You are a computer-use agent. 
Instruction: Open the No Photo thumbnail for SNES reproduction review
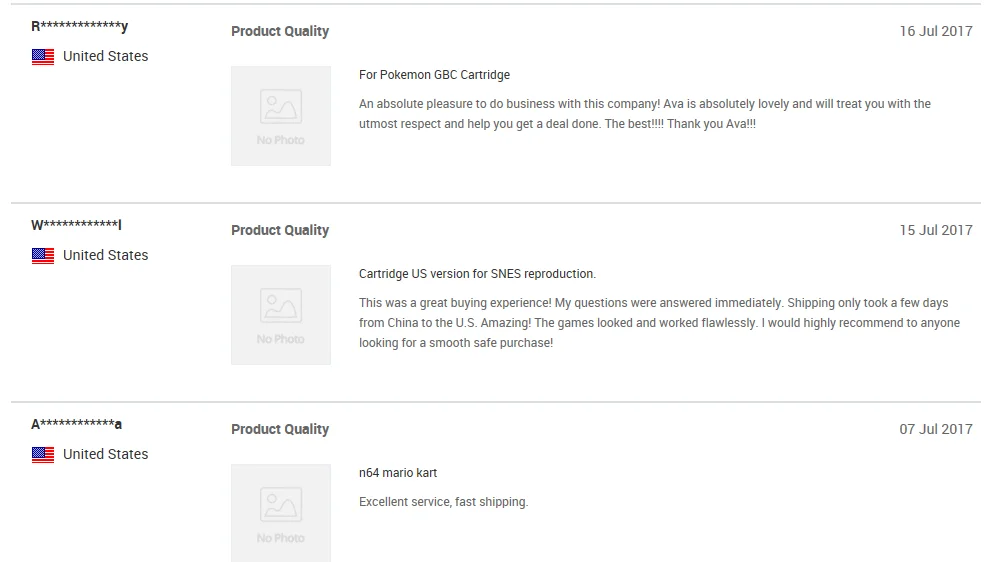pos(280,315)
